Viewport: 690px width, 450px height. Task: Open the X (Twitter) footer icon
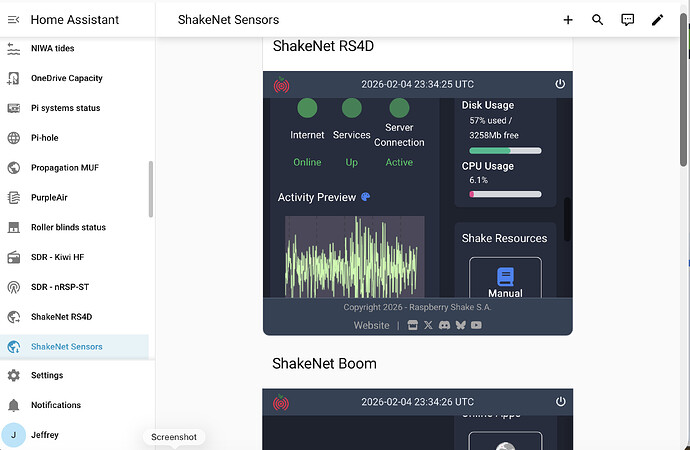[x=428, y=325]
